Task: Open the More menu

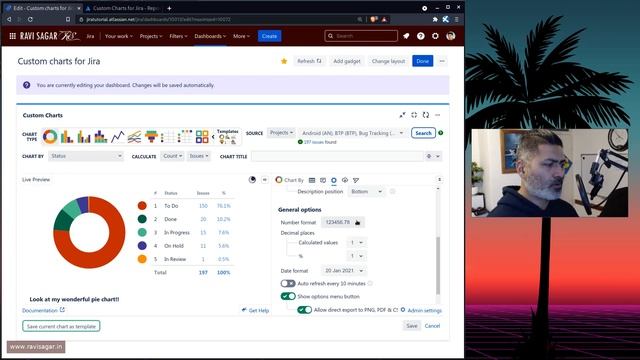Action: tap(241, 36)
